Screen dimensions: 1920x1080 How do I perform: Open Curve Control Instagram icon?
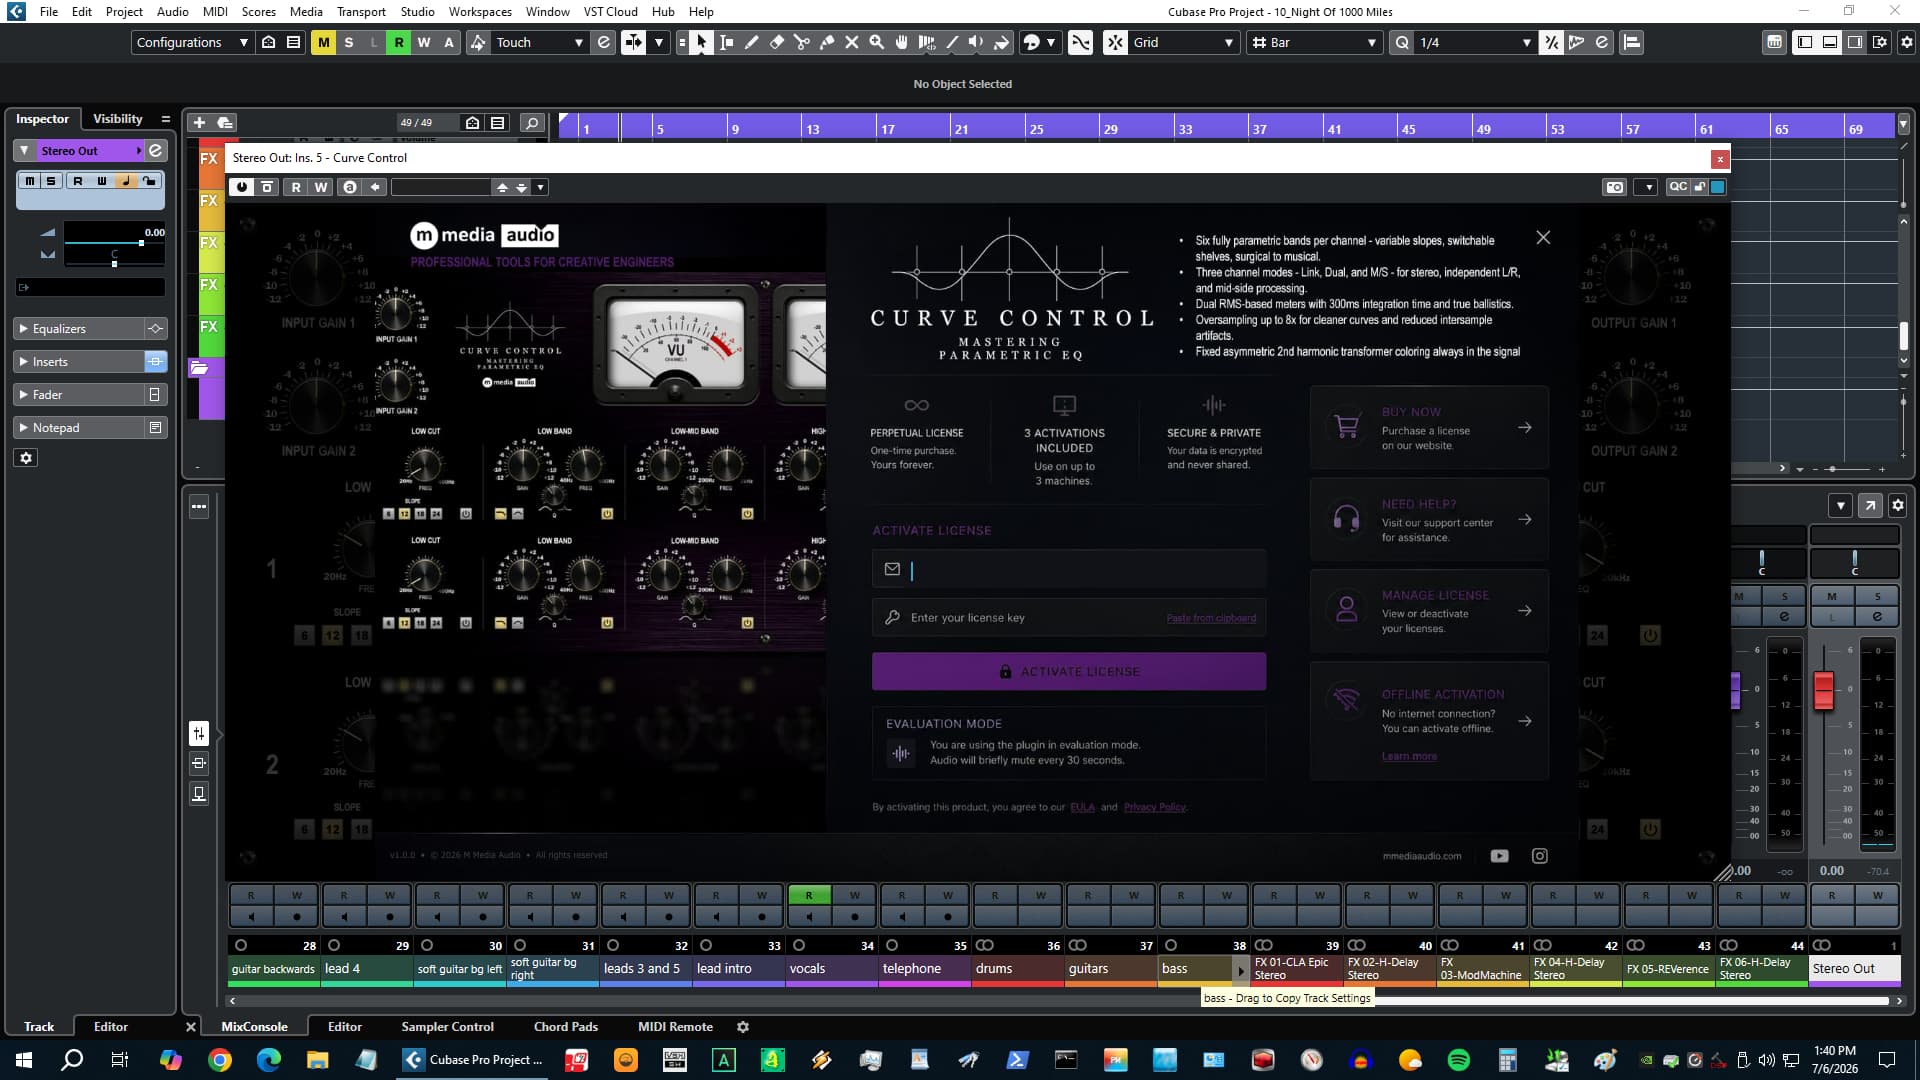1540,856
